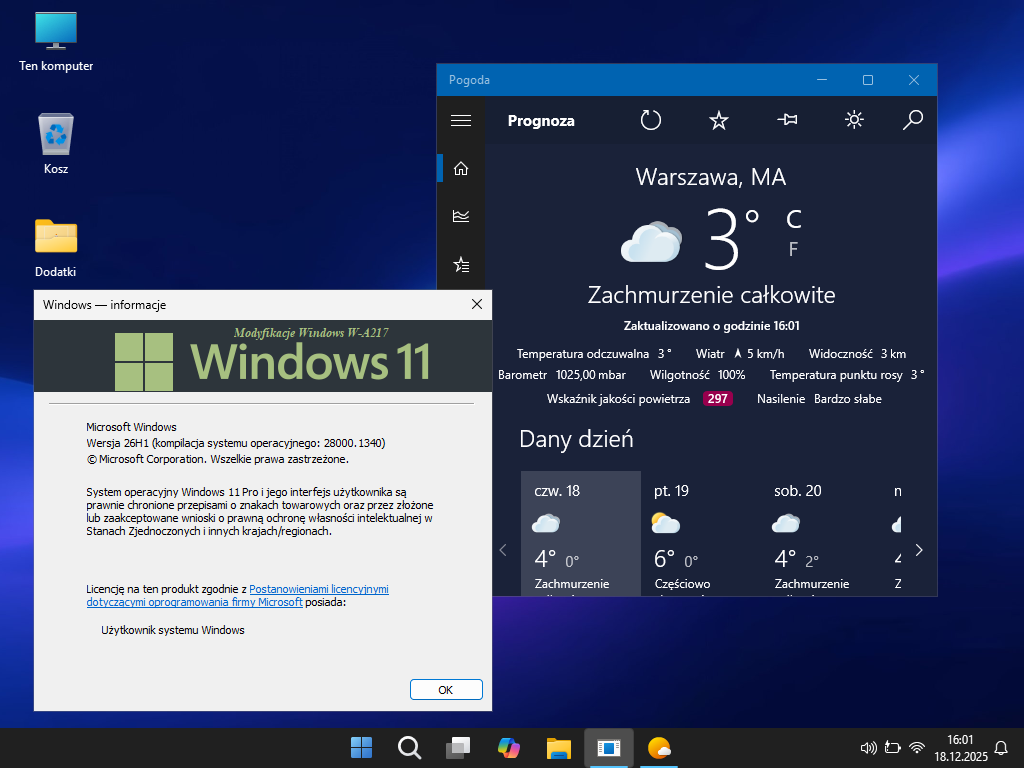Add Warszawa to favorites with star icon
This screenshot has height=768, width=1024.
point(718,120)
